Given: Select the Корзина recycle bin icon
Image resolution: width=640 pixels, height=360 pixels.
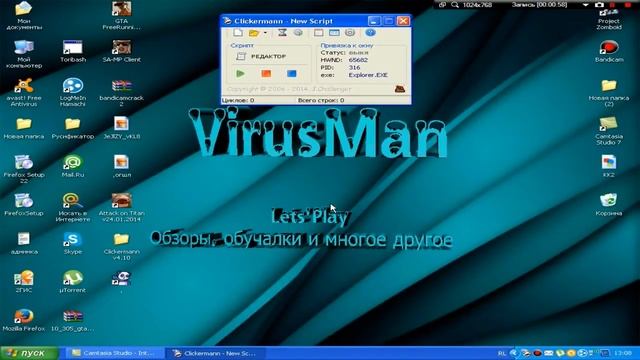Looking at the screenshot, I should coord(609,205).
